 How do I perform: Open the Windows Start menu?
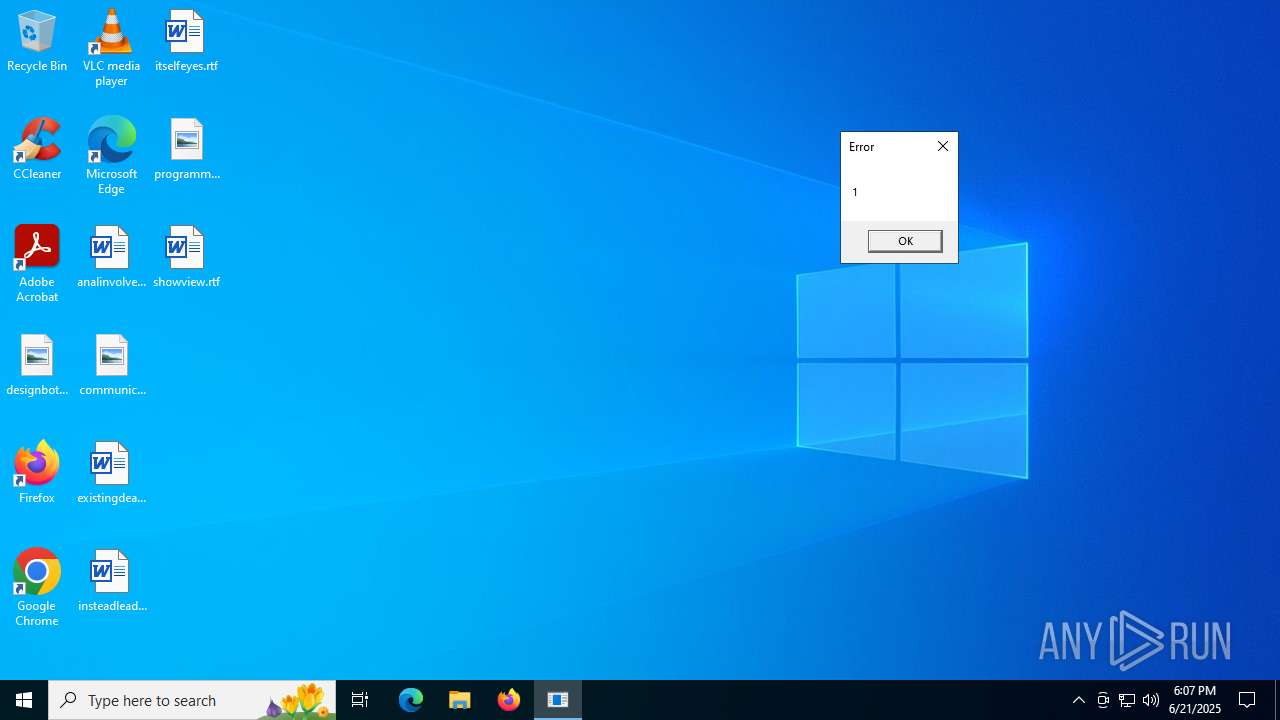click(x=24, y=700)
